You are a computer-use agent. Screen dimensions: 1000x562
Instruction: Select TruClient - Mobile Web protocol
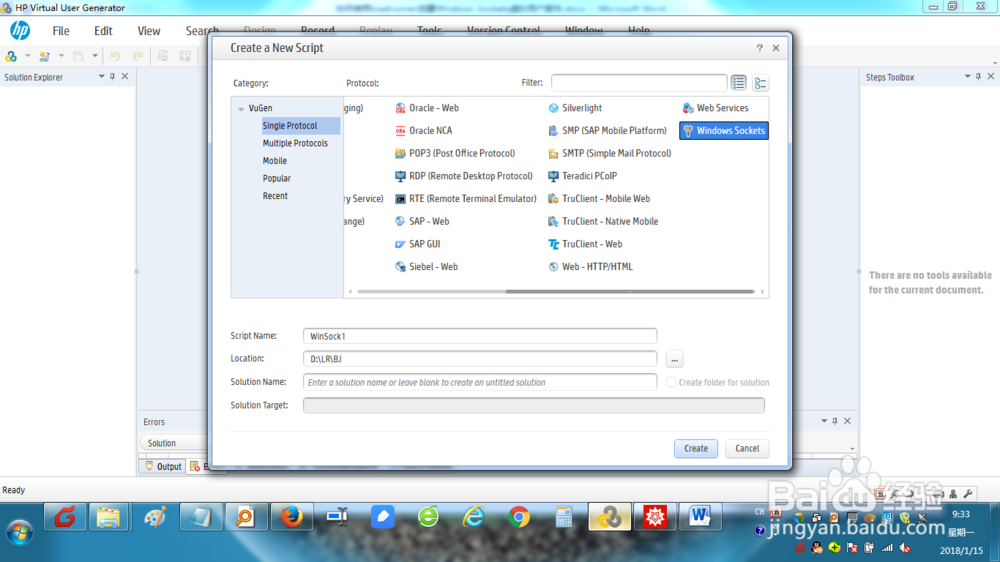(599, 198)
